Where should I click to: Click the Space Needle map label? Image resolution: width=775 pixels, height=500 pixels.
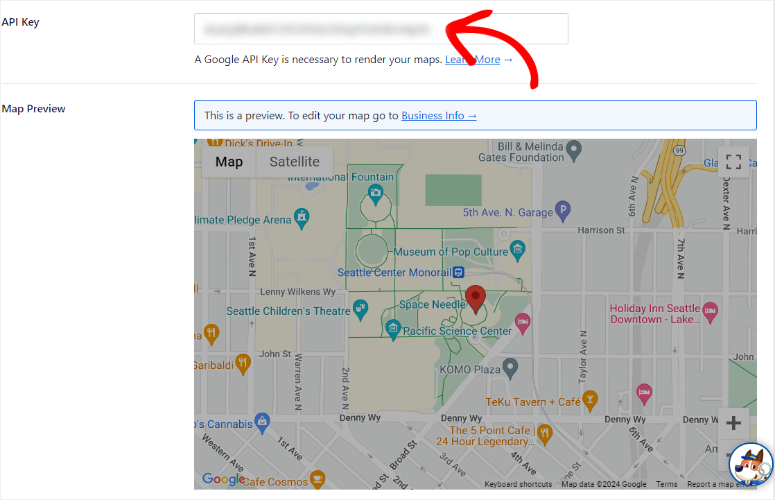(432, 304)
